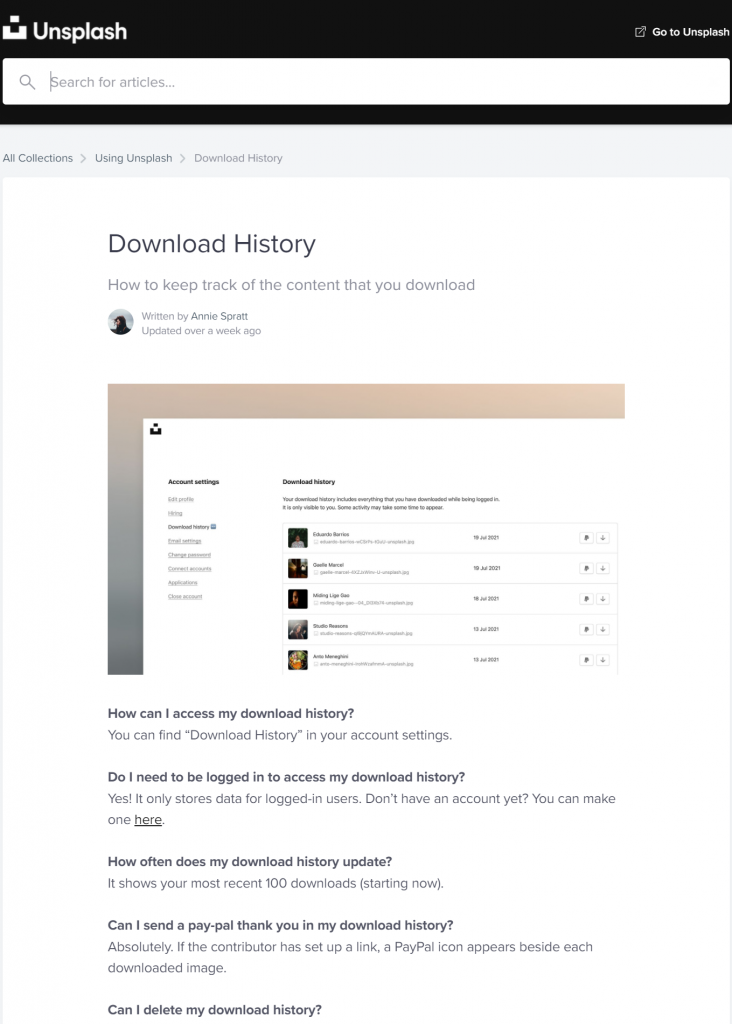Click download arrow in Gaelle Marcel row
The image size is (732, 1024).
pos(603,568)
